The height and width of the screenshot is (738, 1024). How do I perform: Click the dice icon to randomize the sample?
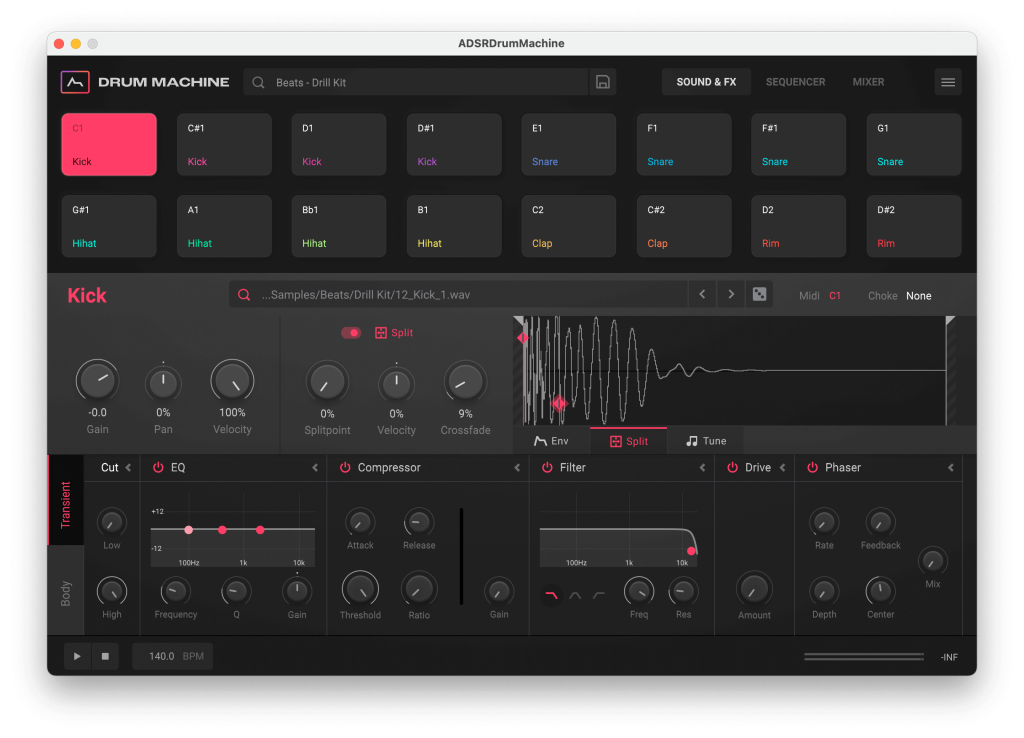pyautogui.click(x=758, y=294)
